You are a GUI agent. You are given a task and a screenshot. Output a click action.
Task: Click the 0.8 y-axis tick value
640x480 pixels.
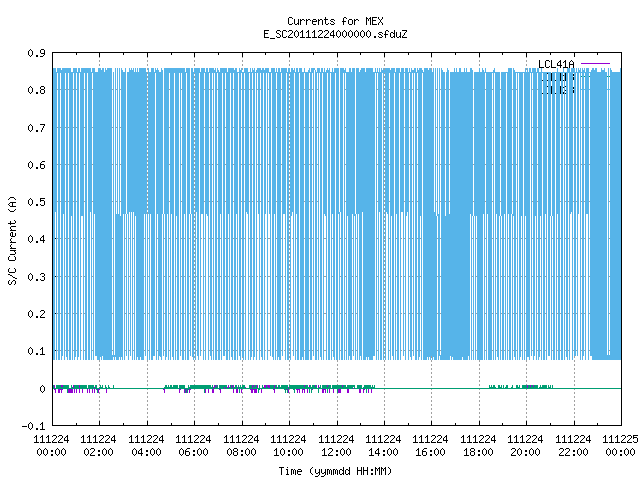point(36,90)
